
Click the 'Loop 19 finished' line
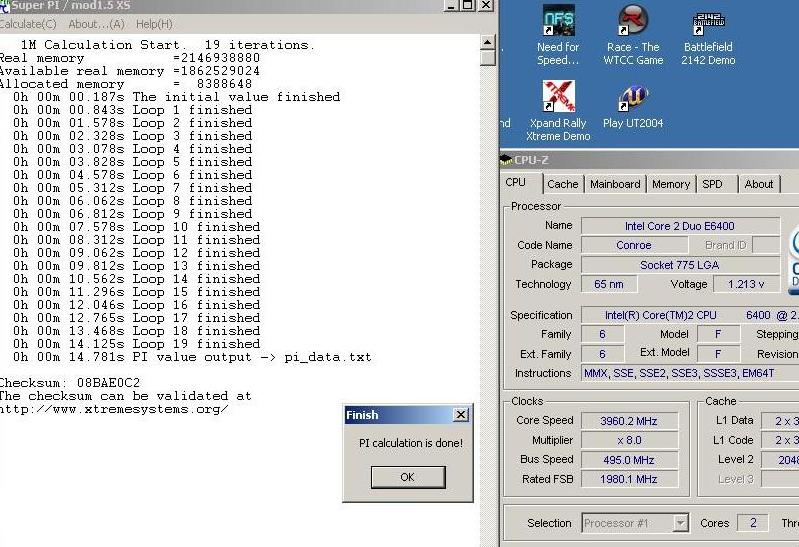point(137,344)
